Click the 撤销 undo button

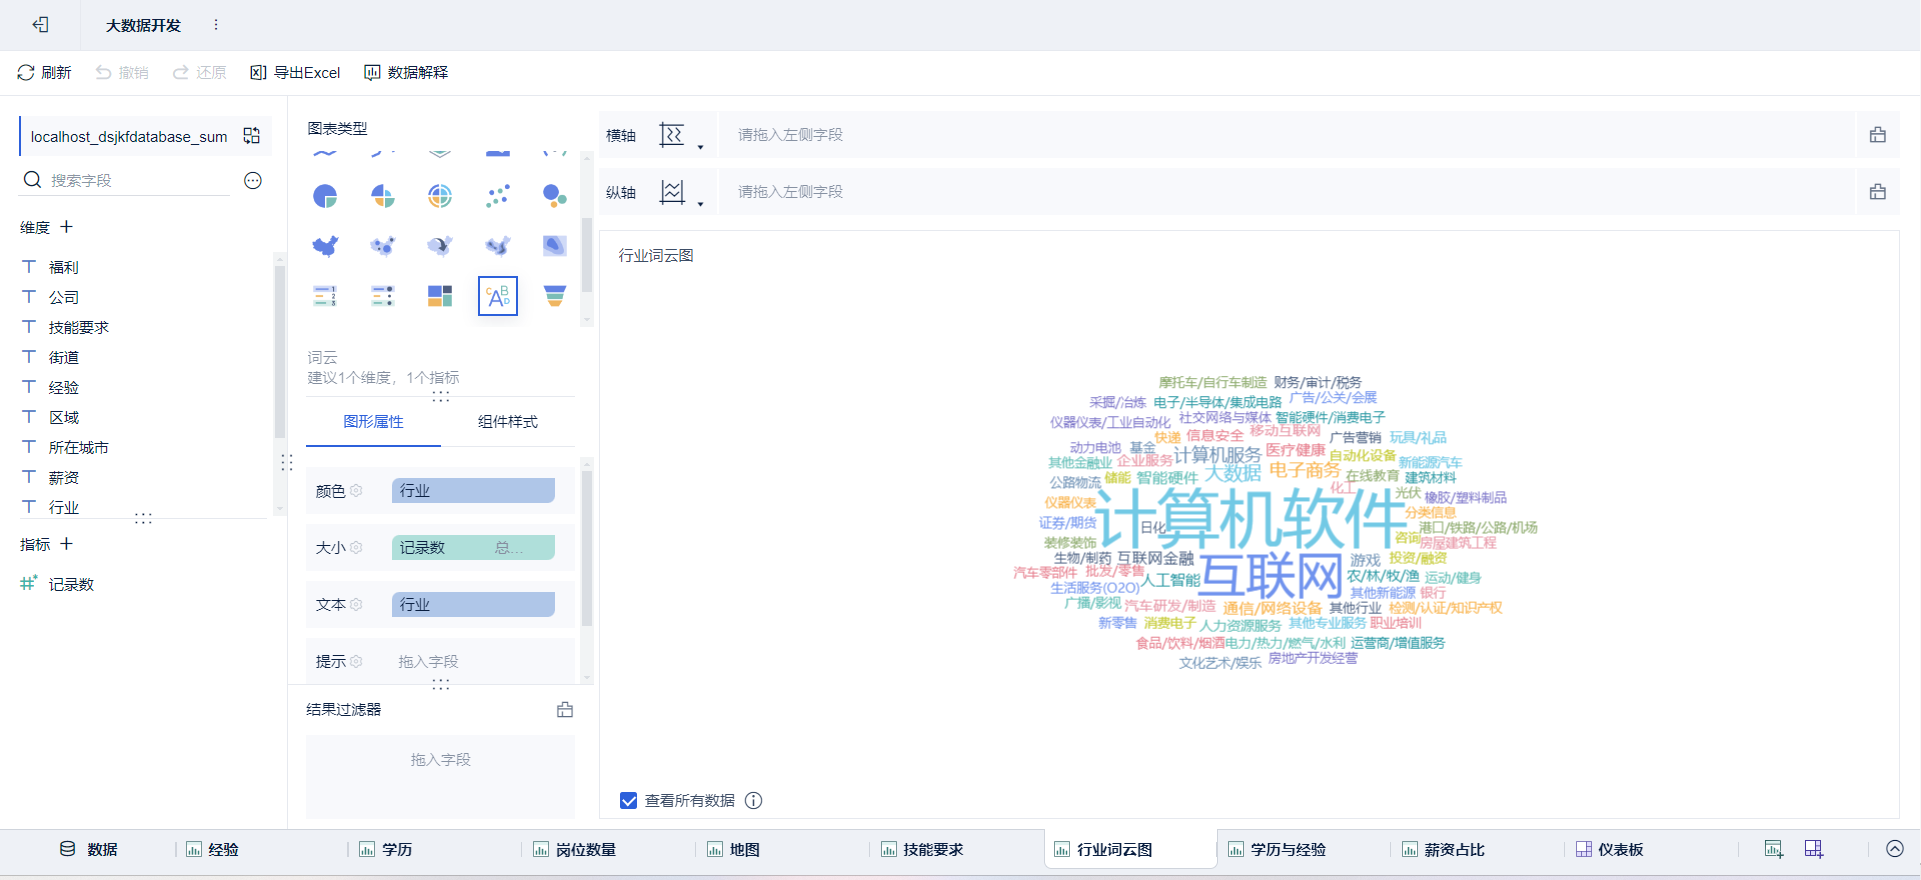(x=122, y=73)
